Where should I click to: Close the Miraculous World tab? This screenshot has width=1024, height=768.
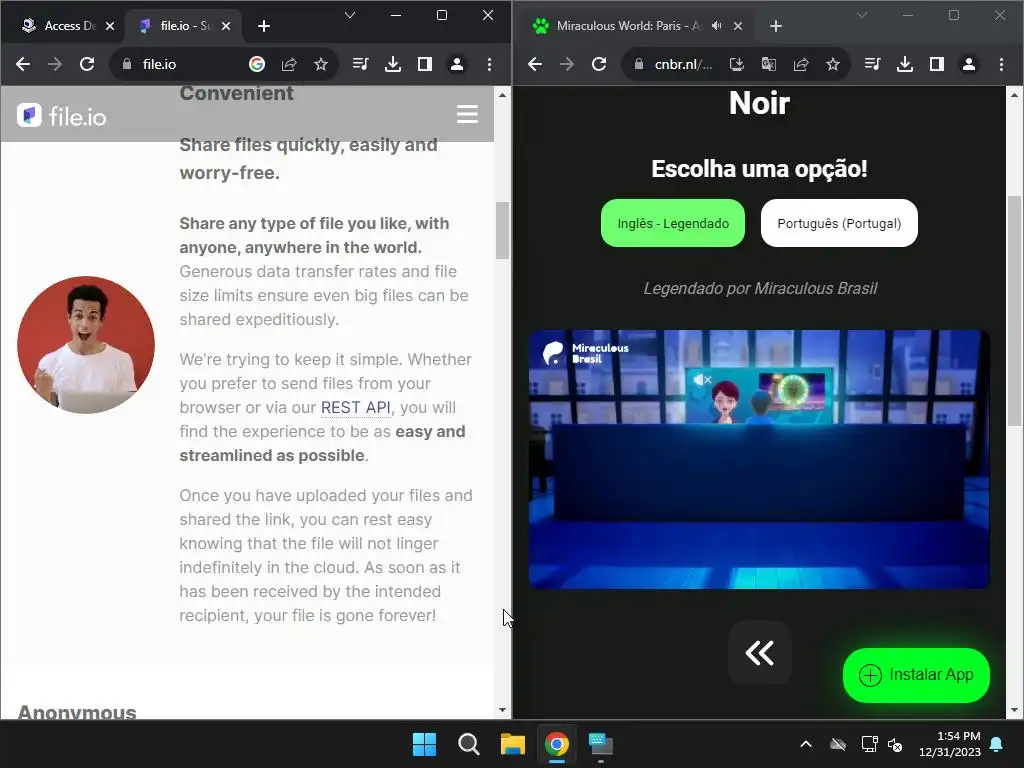pos(738,26)
